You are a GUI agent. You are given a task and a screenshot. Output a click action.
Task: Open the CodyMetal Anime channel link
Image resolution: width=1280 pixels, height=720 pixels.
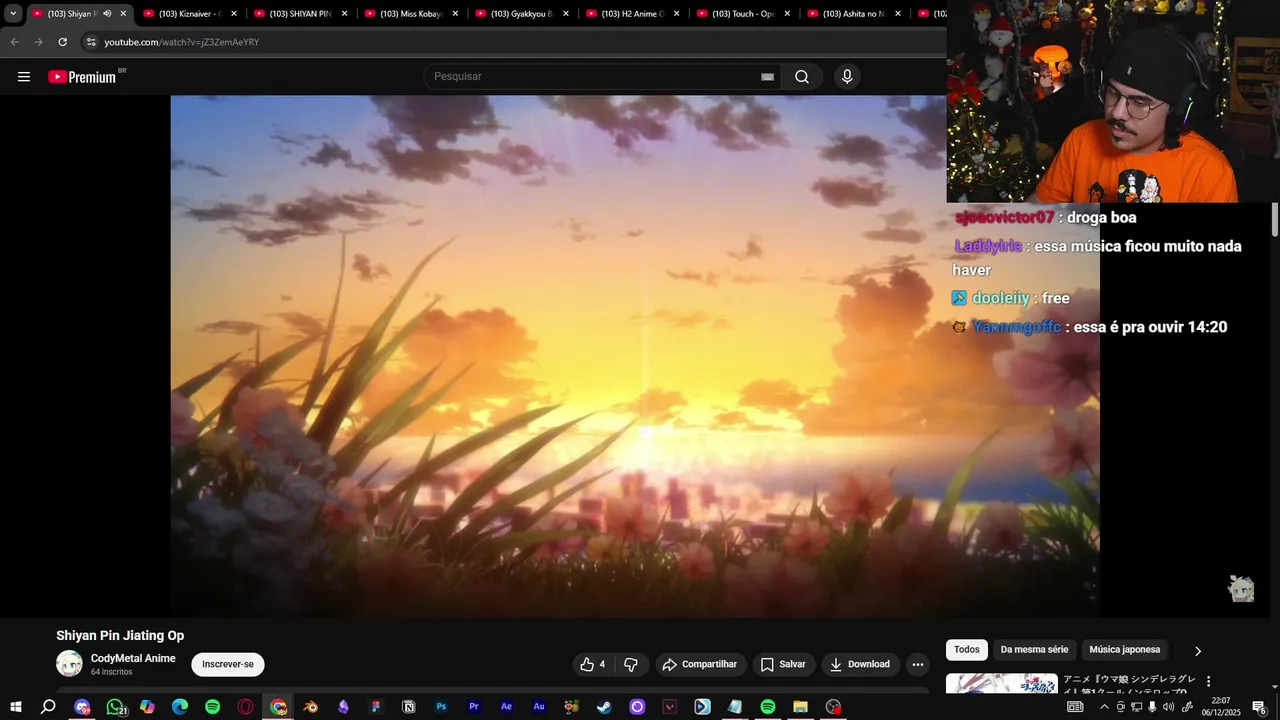pos(133,658)
